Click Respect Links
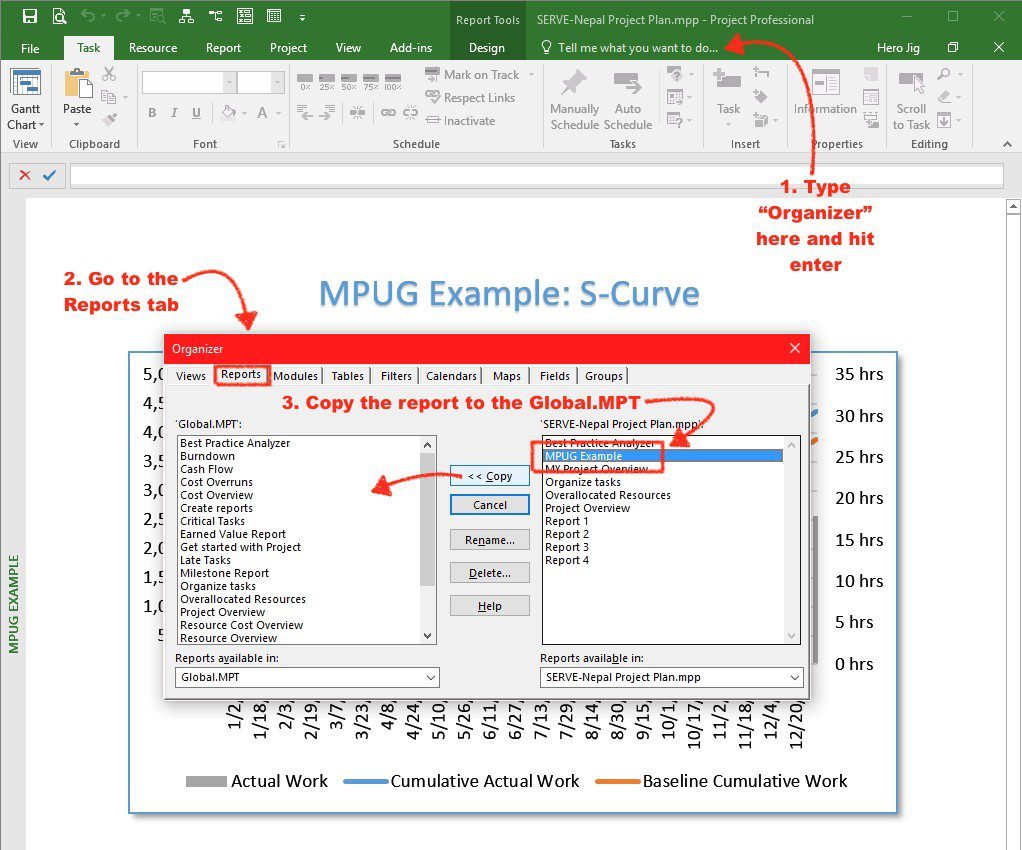This screenshot has width=1022, height=850. coord(470,98)
